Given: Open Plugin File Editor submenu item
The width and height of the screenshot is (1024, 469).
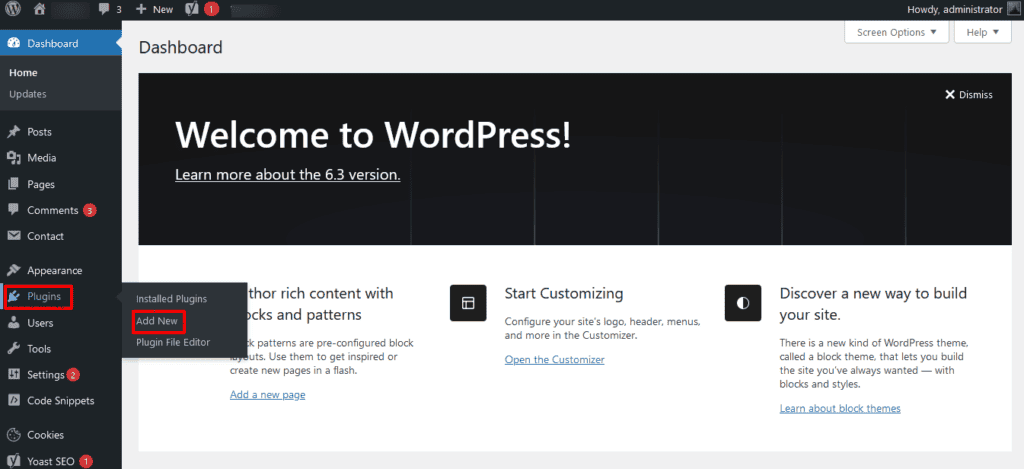Looking at the screenshot, I should [173, 342].
